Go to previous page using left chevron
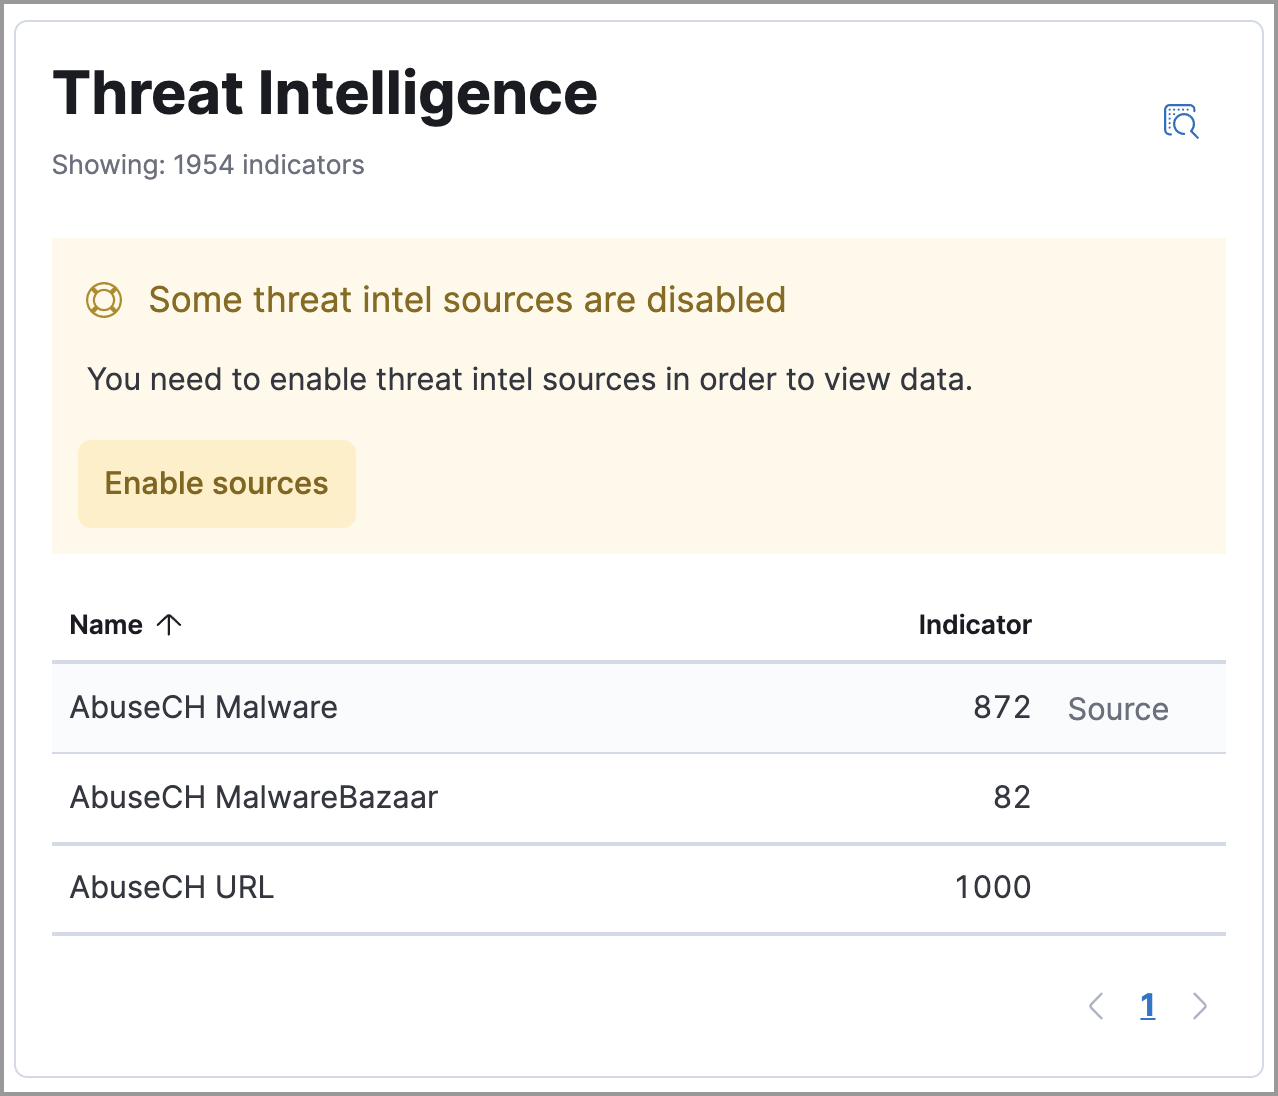Image resolution: width=1278 pixels, height=1096 pixels. tap(1096, 1006)
